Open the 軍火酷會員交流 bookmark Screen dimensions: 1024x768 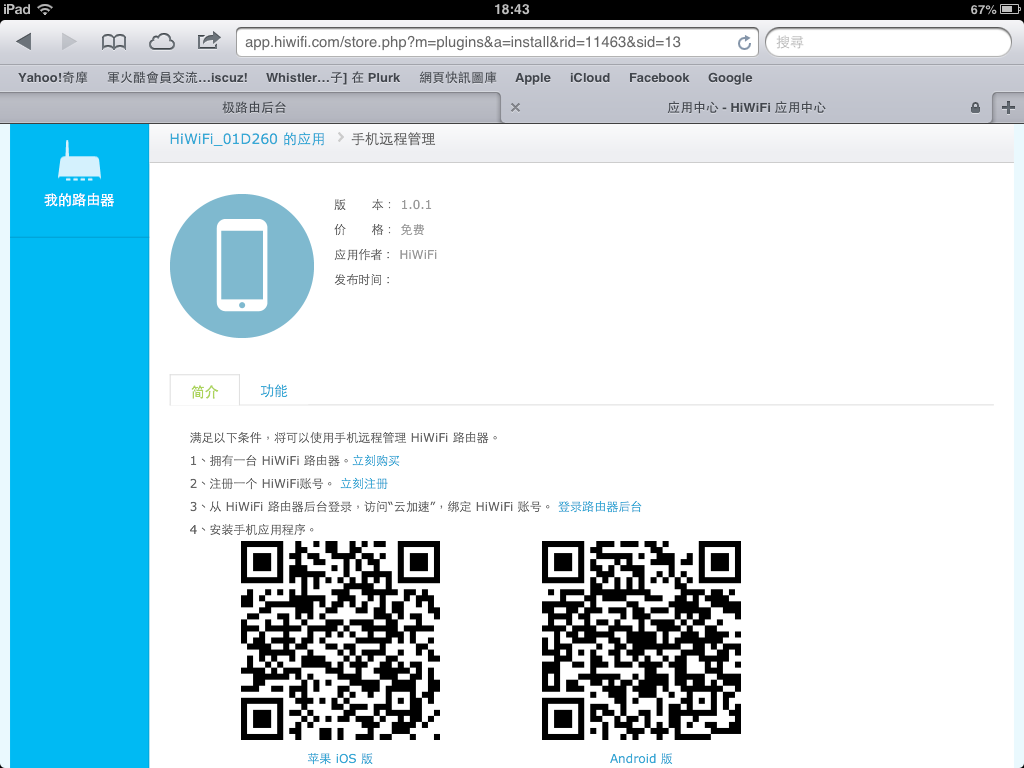point(178,78)
